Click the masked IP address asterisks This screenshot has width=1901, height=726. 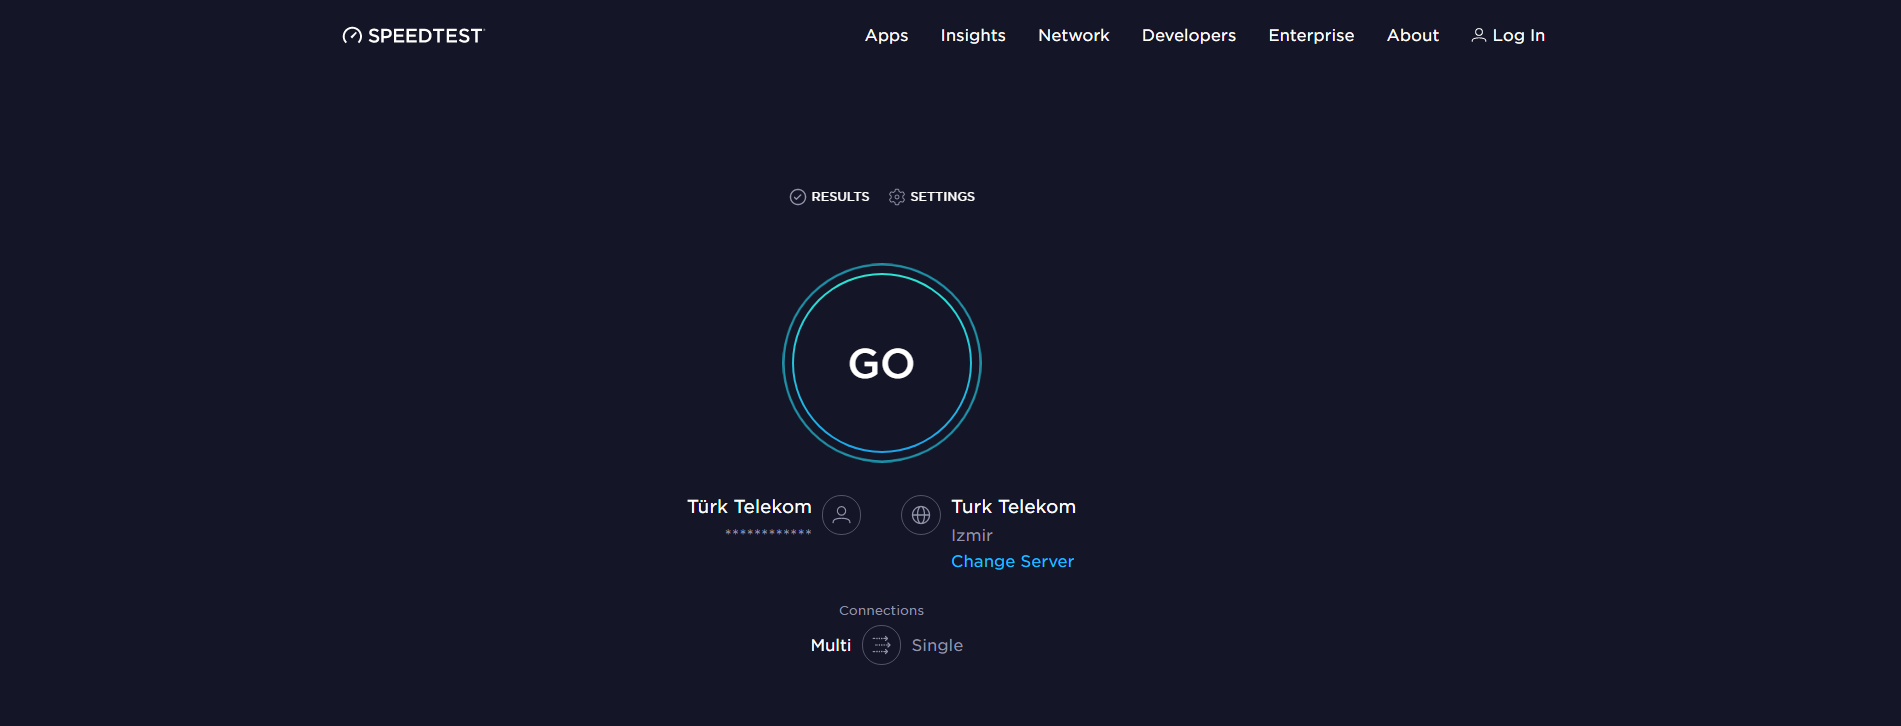(x=768, y=532)
